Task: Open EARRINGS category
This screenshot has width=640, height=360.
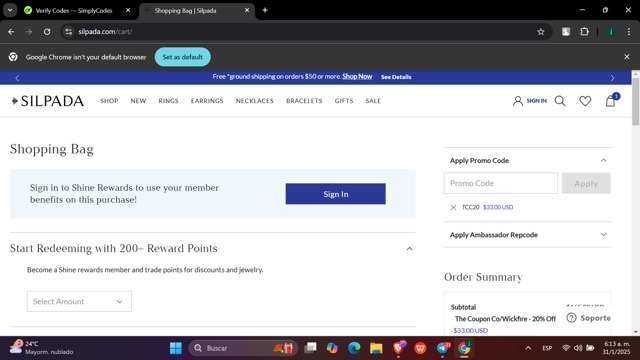Action: point(207,101)
